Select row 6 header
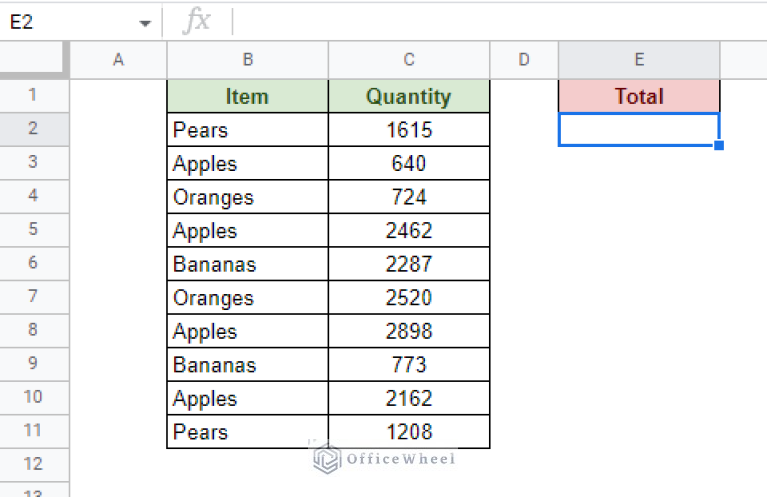 [33, 264]
